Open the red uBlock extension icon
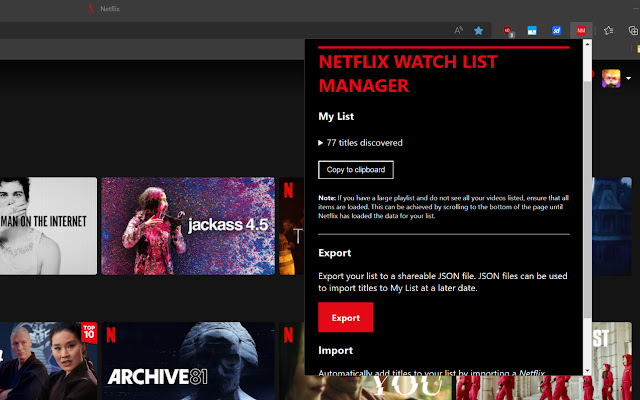Viewport: 640px width, 400px height. tap(509, 30)
